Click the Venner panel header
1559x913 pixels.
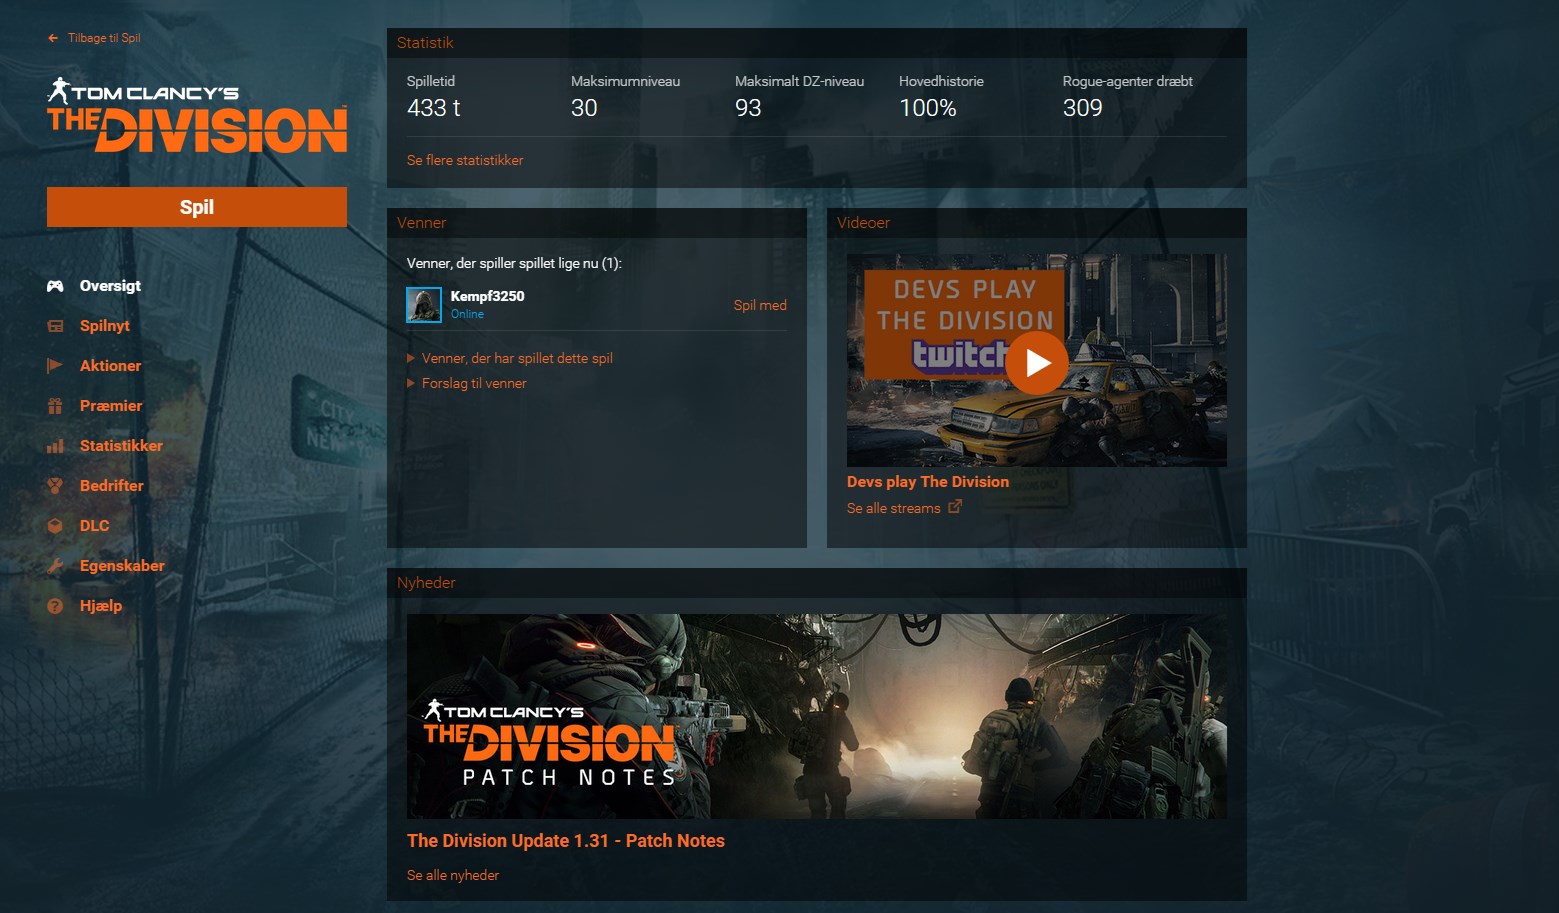click(x=597, y=223)
